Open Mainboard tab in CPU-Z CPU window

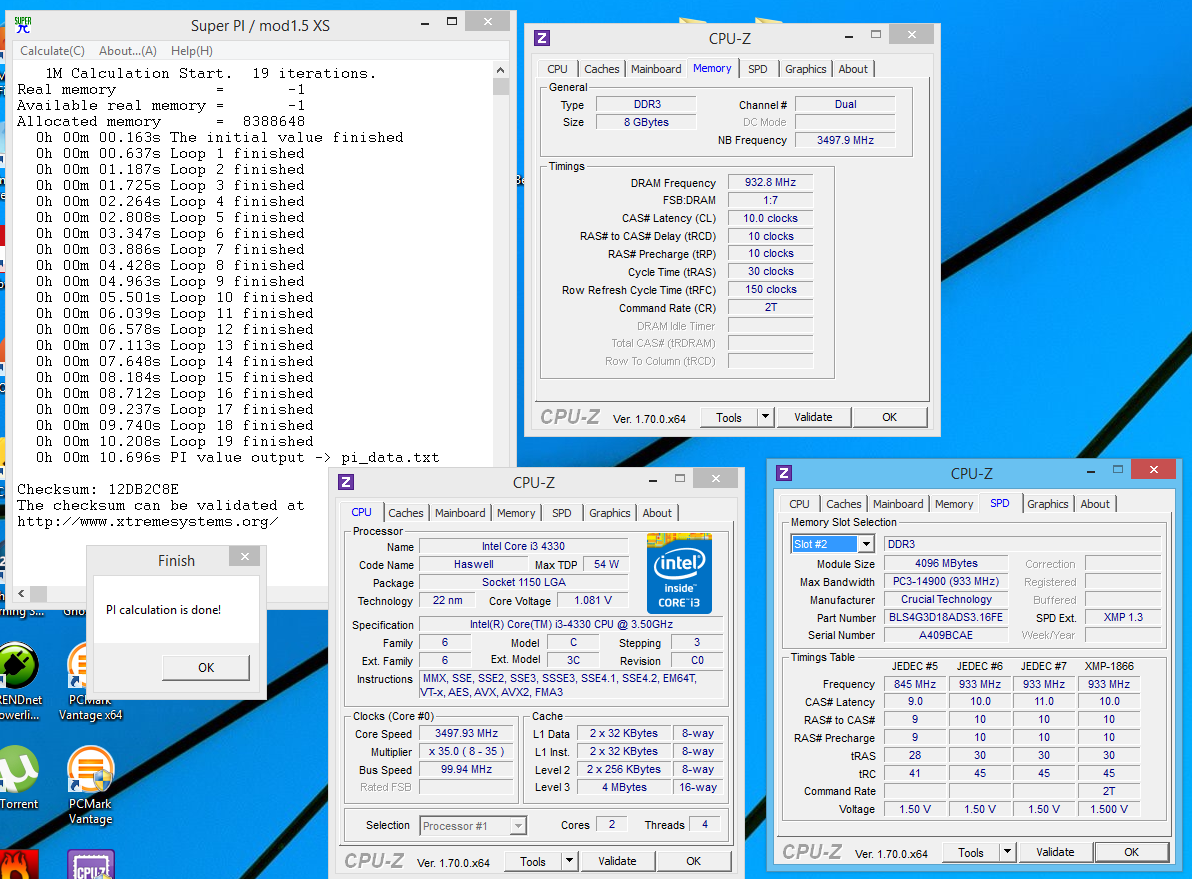click(460, 512)
